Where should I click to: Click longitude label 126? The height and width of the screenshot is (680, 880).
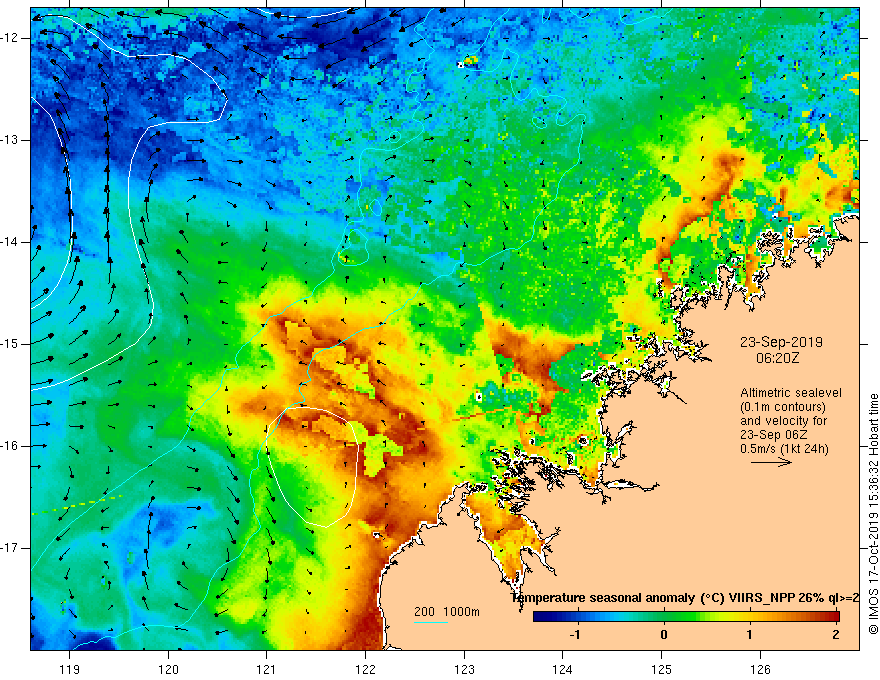pos(760,669)
